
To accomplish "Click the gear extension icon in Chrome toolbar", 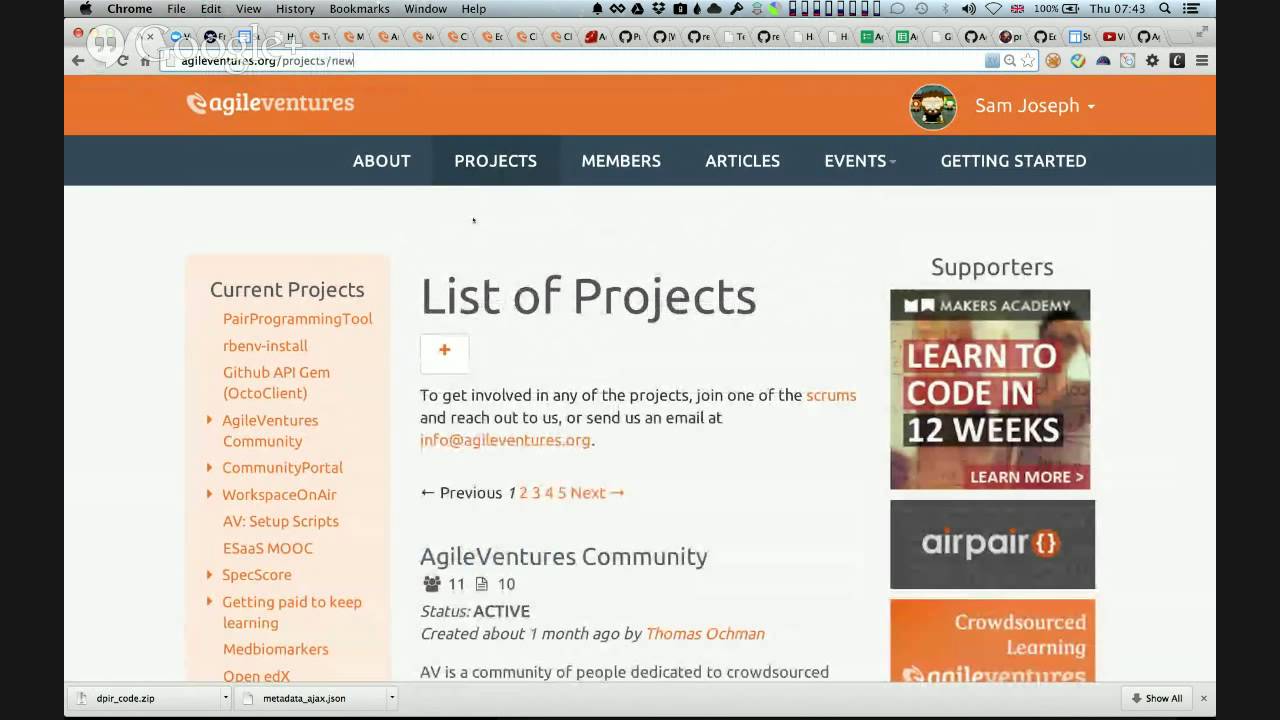I will [1152, 61].
